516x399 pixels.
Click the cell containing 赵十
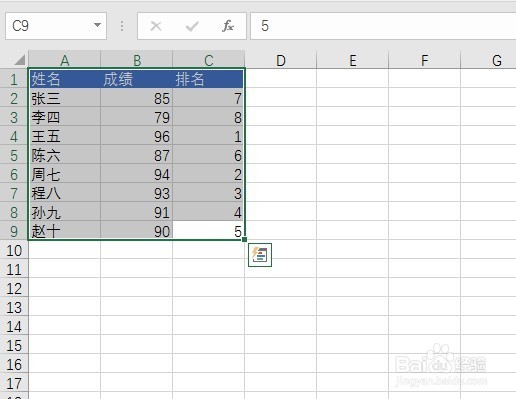click(65, 231)
